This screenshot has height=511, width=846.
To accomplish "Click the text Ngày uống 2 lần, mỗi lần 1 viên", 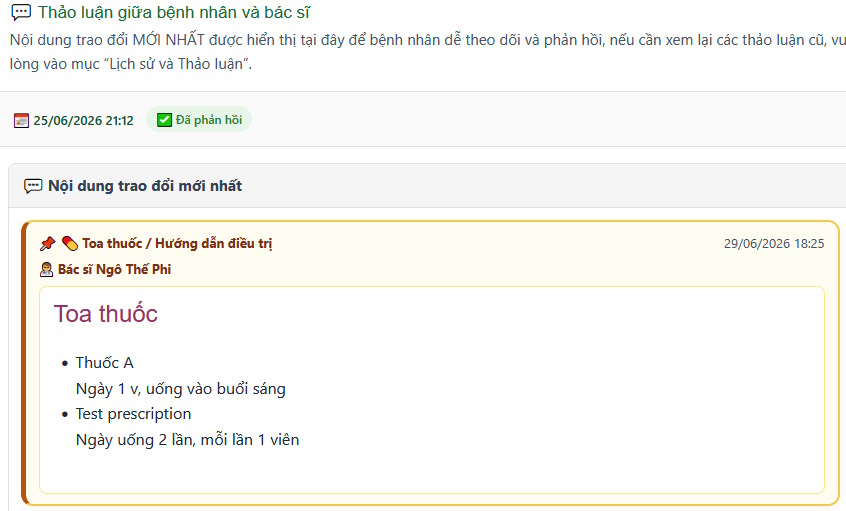I will coord(187,440).
